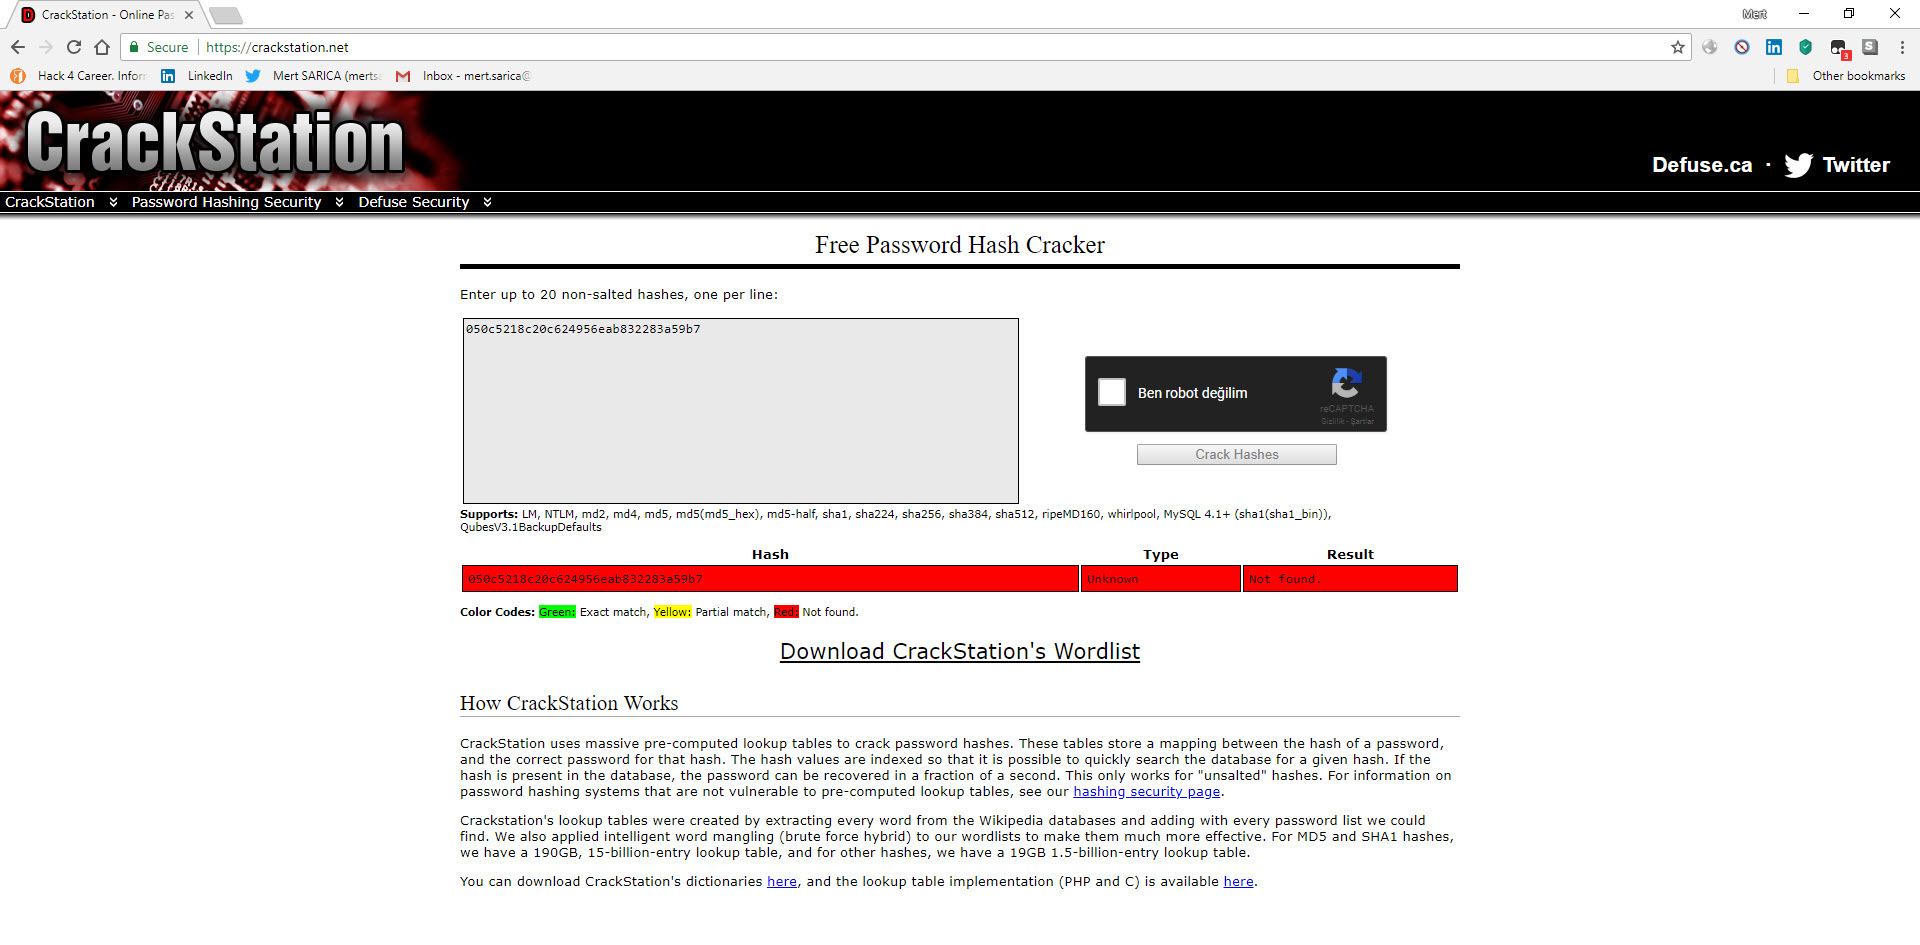Click the Type column header
This screenshot has height=945, width=1920.
click(x=1161, y=554)
